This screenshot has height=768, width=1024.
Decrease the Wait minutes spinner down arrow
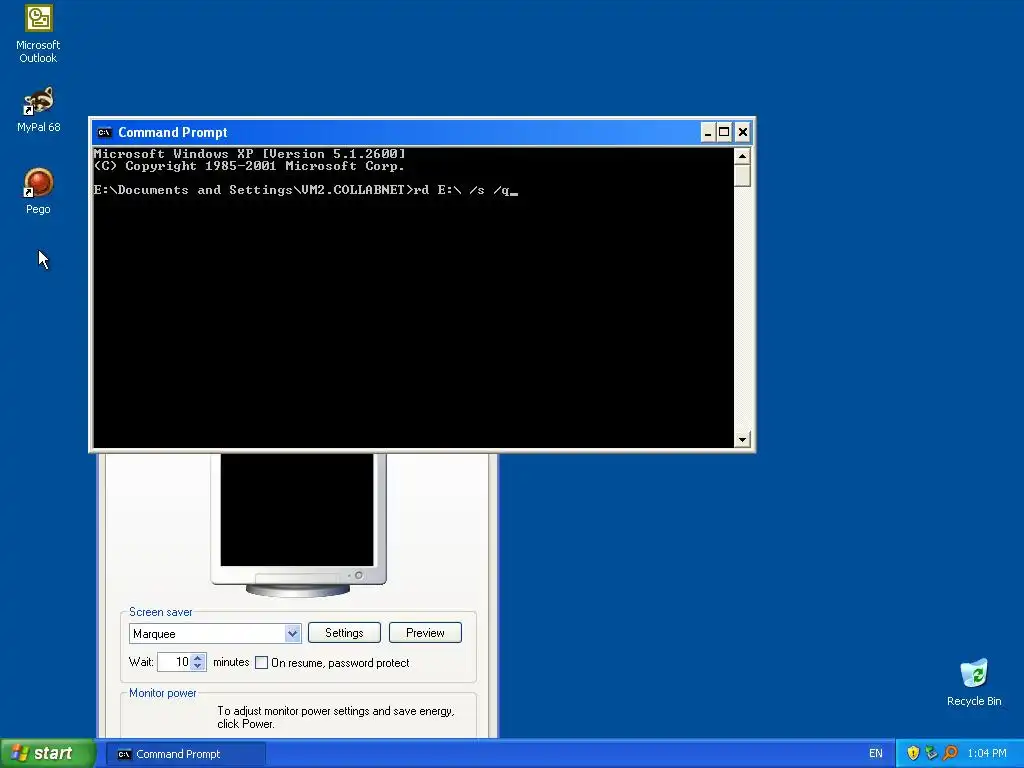[198, 667]
